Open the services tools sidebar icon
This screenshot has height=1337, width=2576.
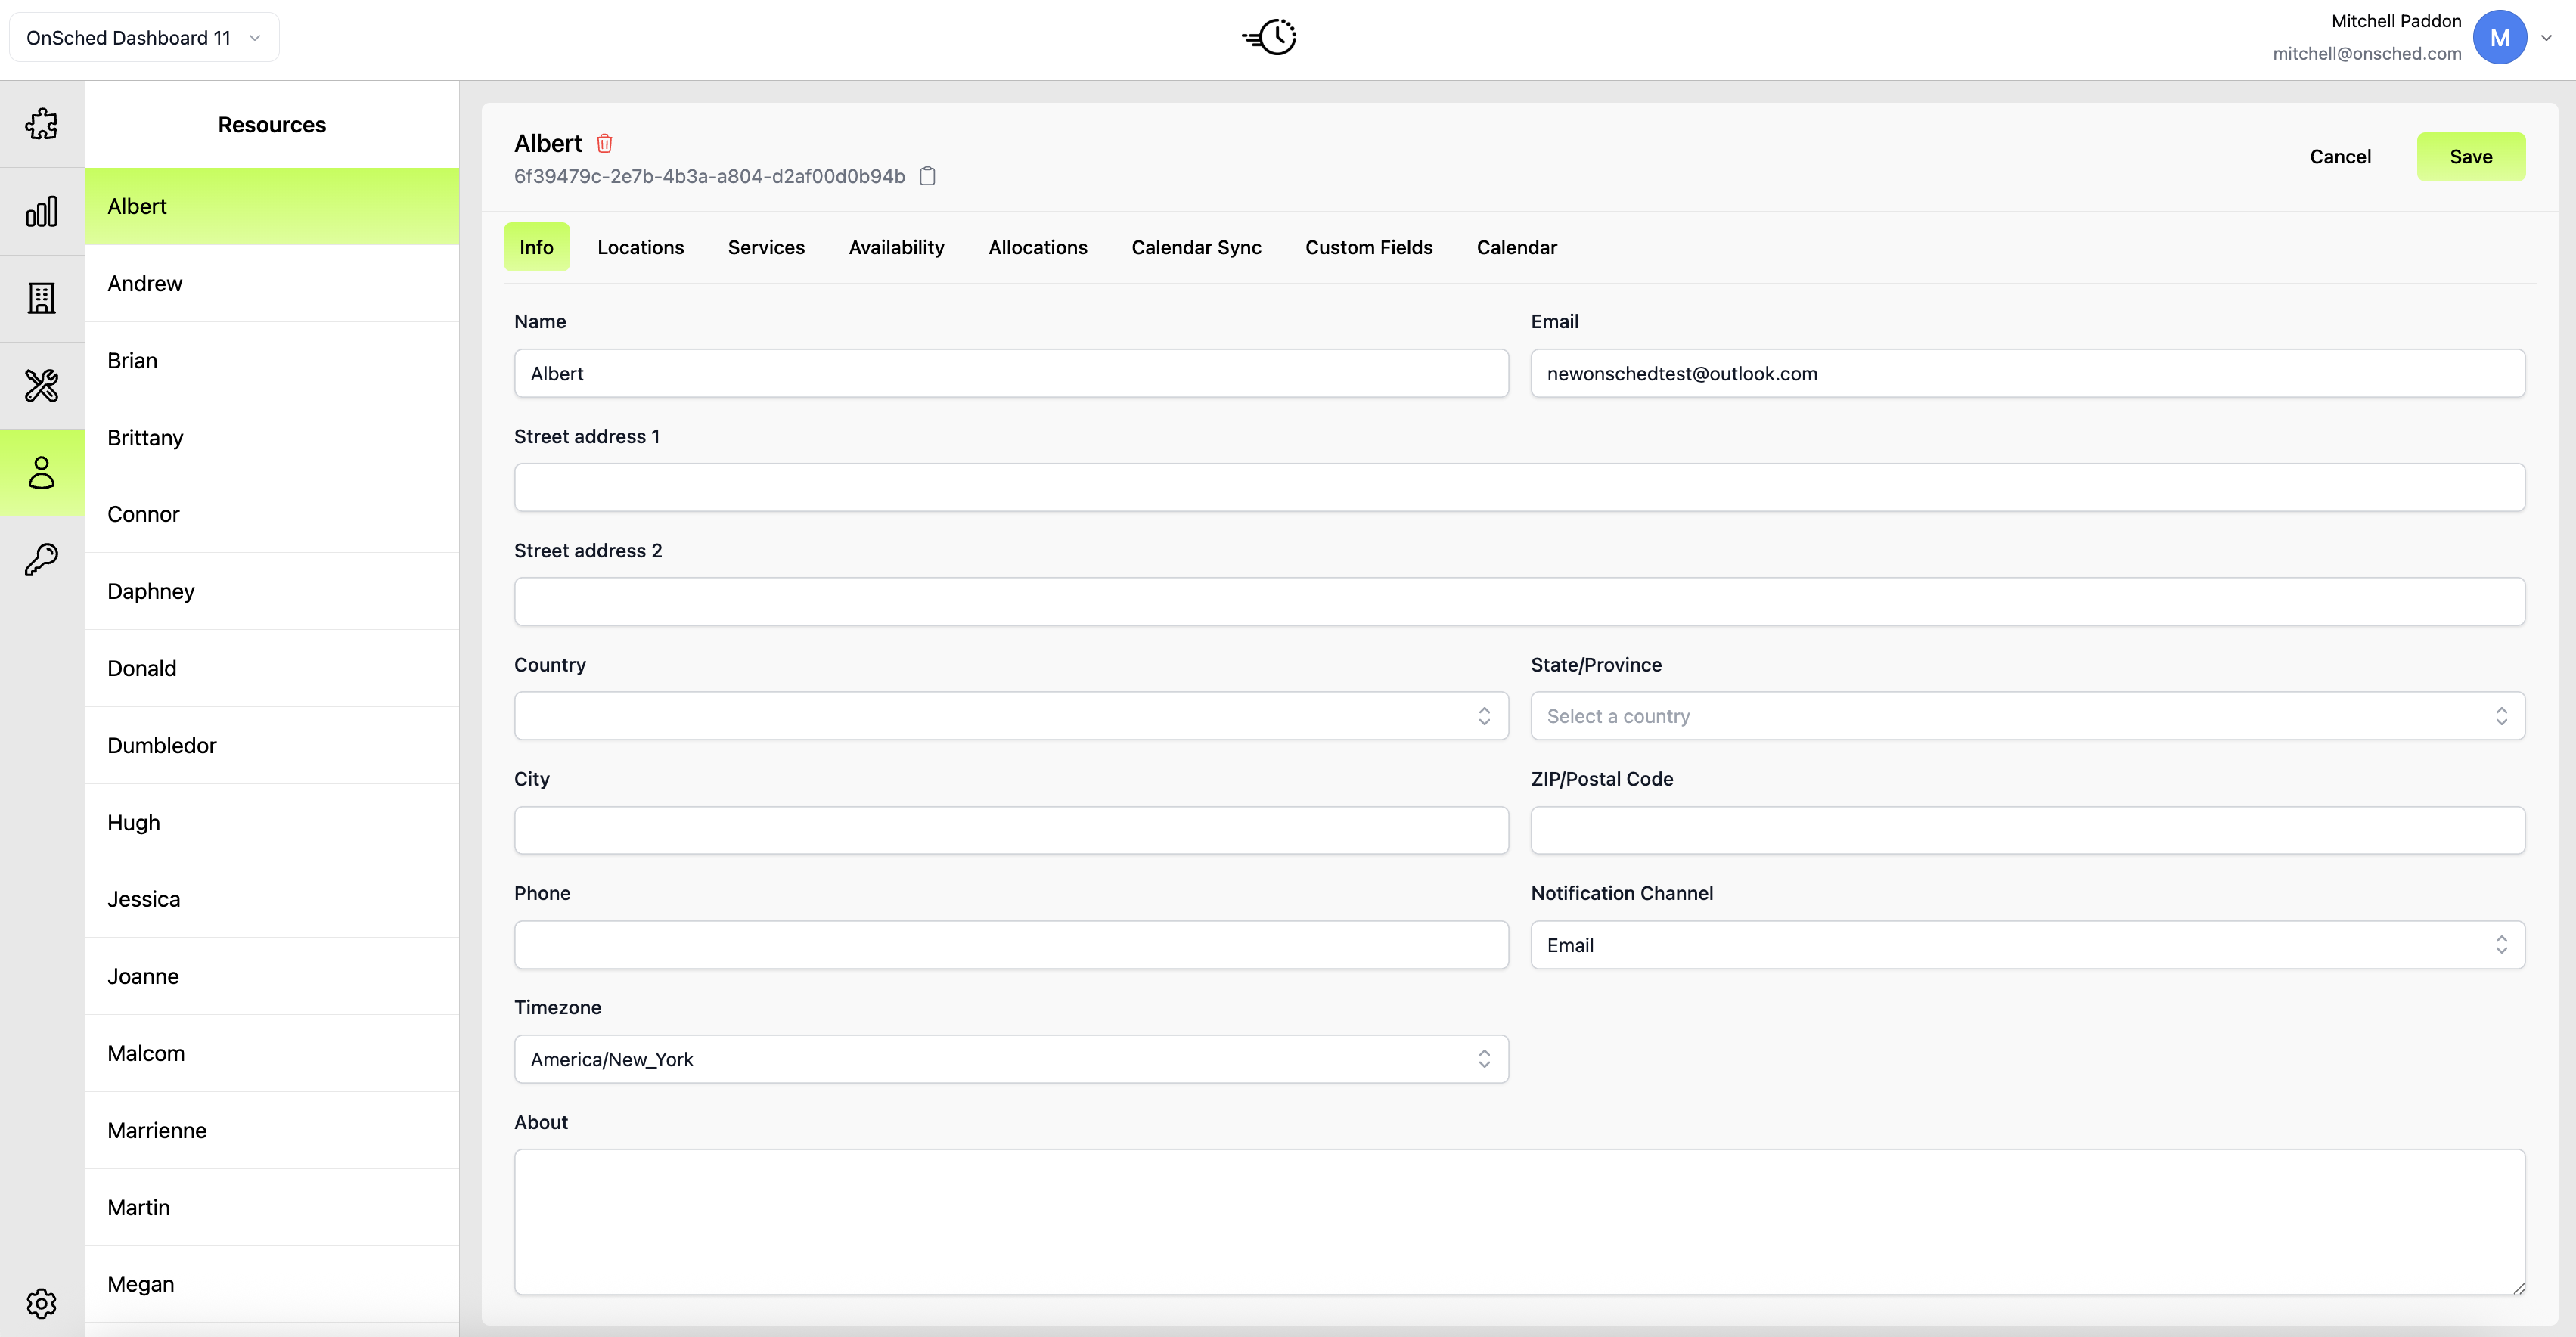pos(41,385)
